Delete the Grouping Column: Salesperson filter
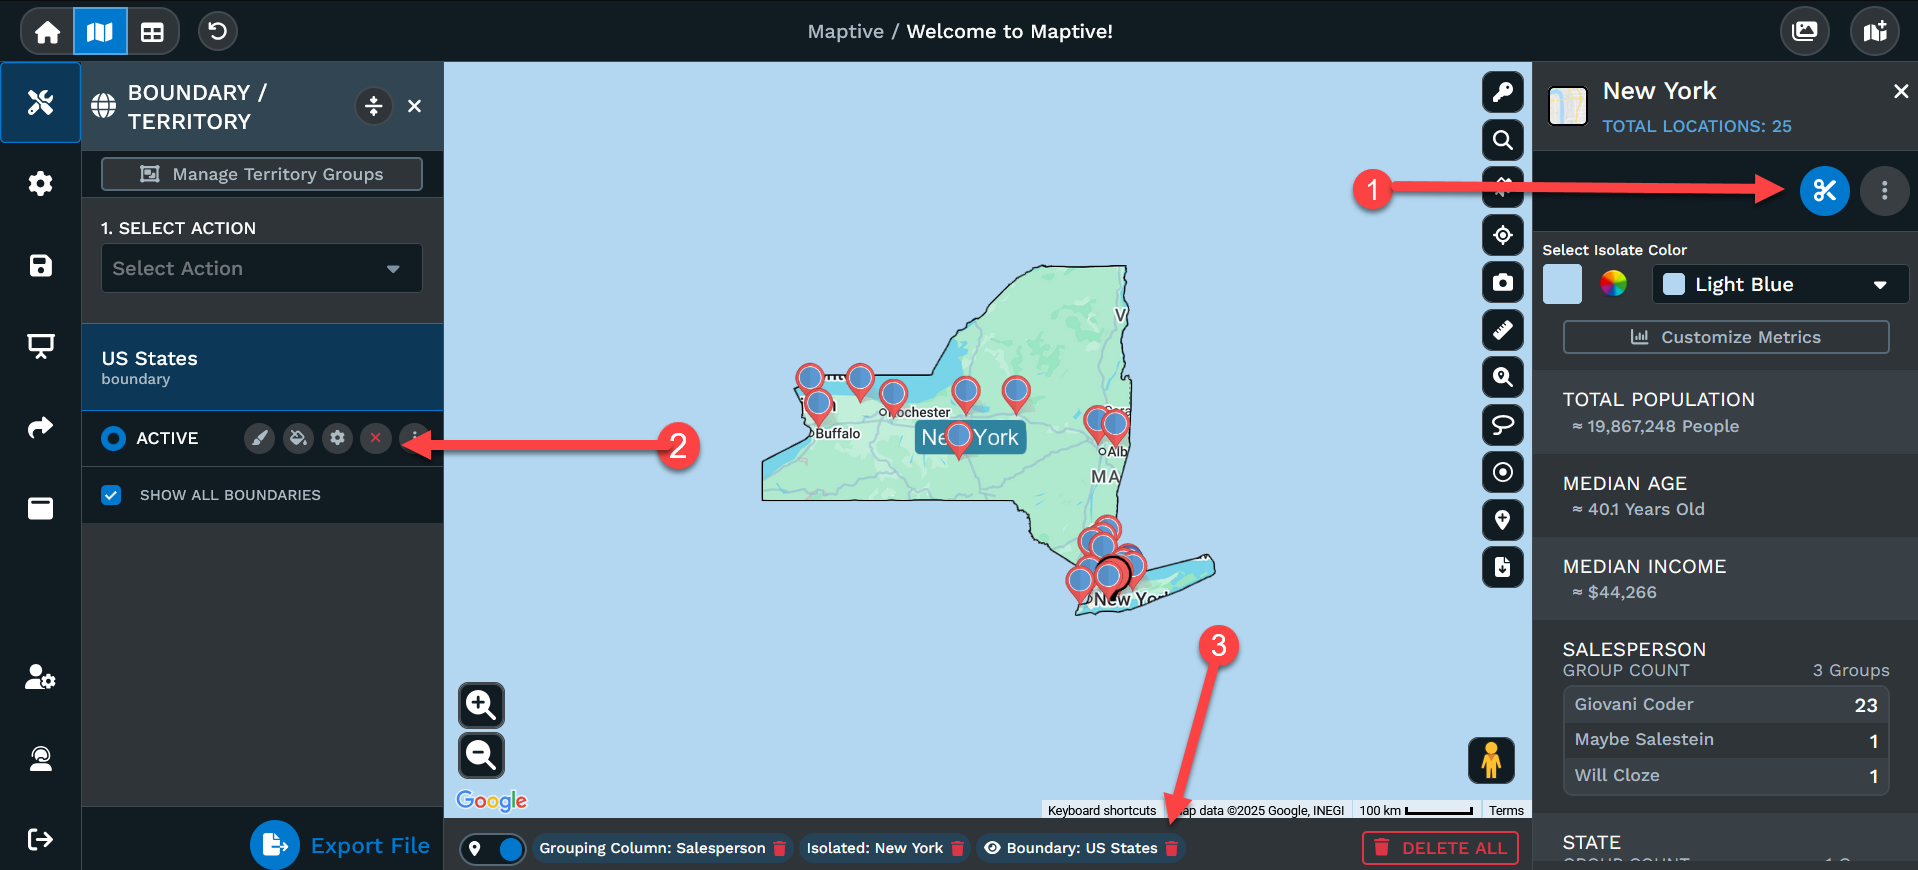Viewport: 1918px width, 870px height. (x=780, y=848)
